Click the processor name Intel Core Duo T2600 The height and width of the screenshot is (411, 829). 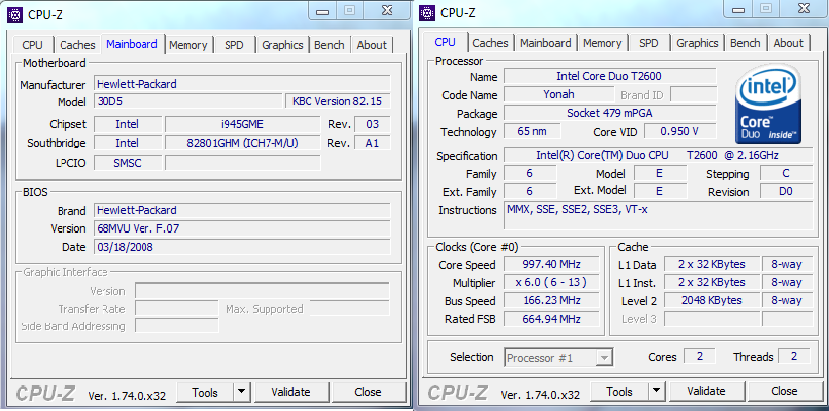point(610,76)
